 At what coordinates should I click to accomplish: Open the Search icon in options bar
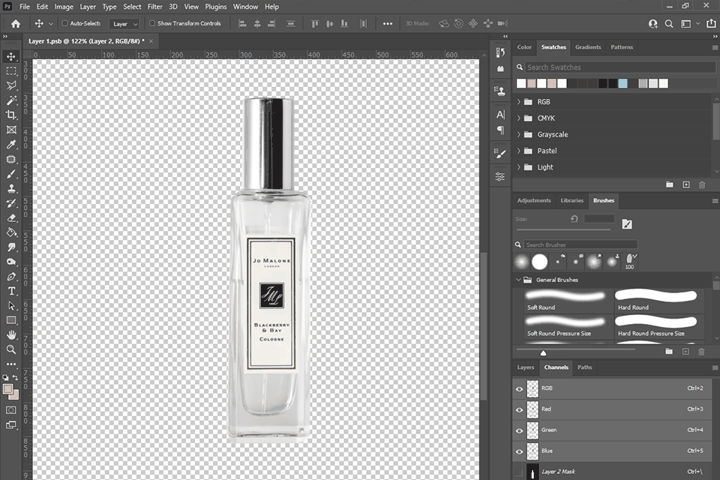[669, 23]
